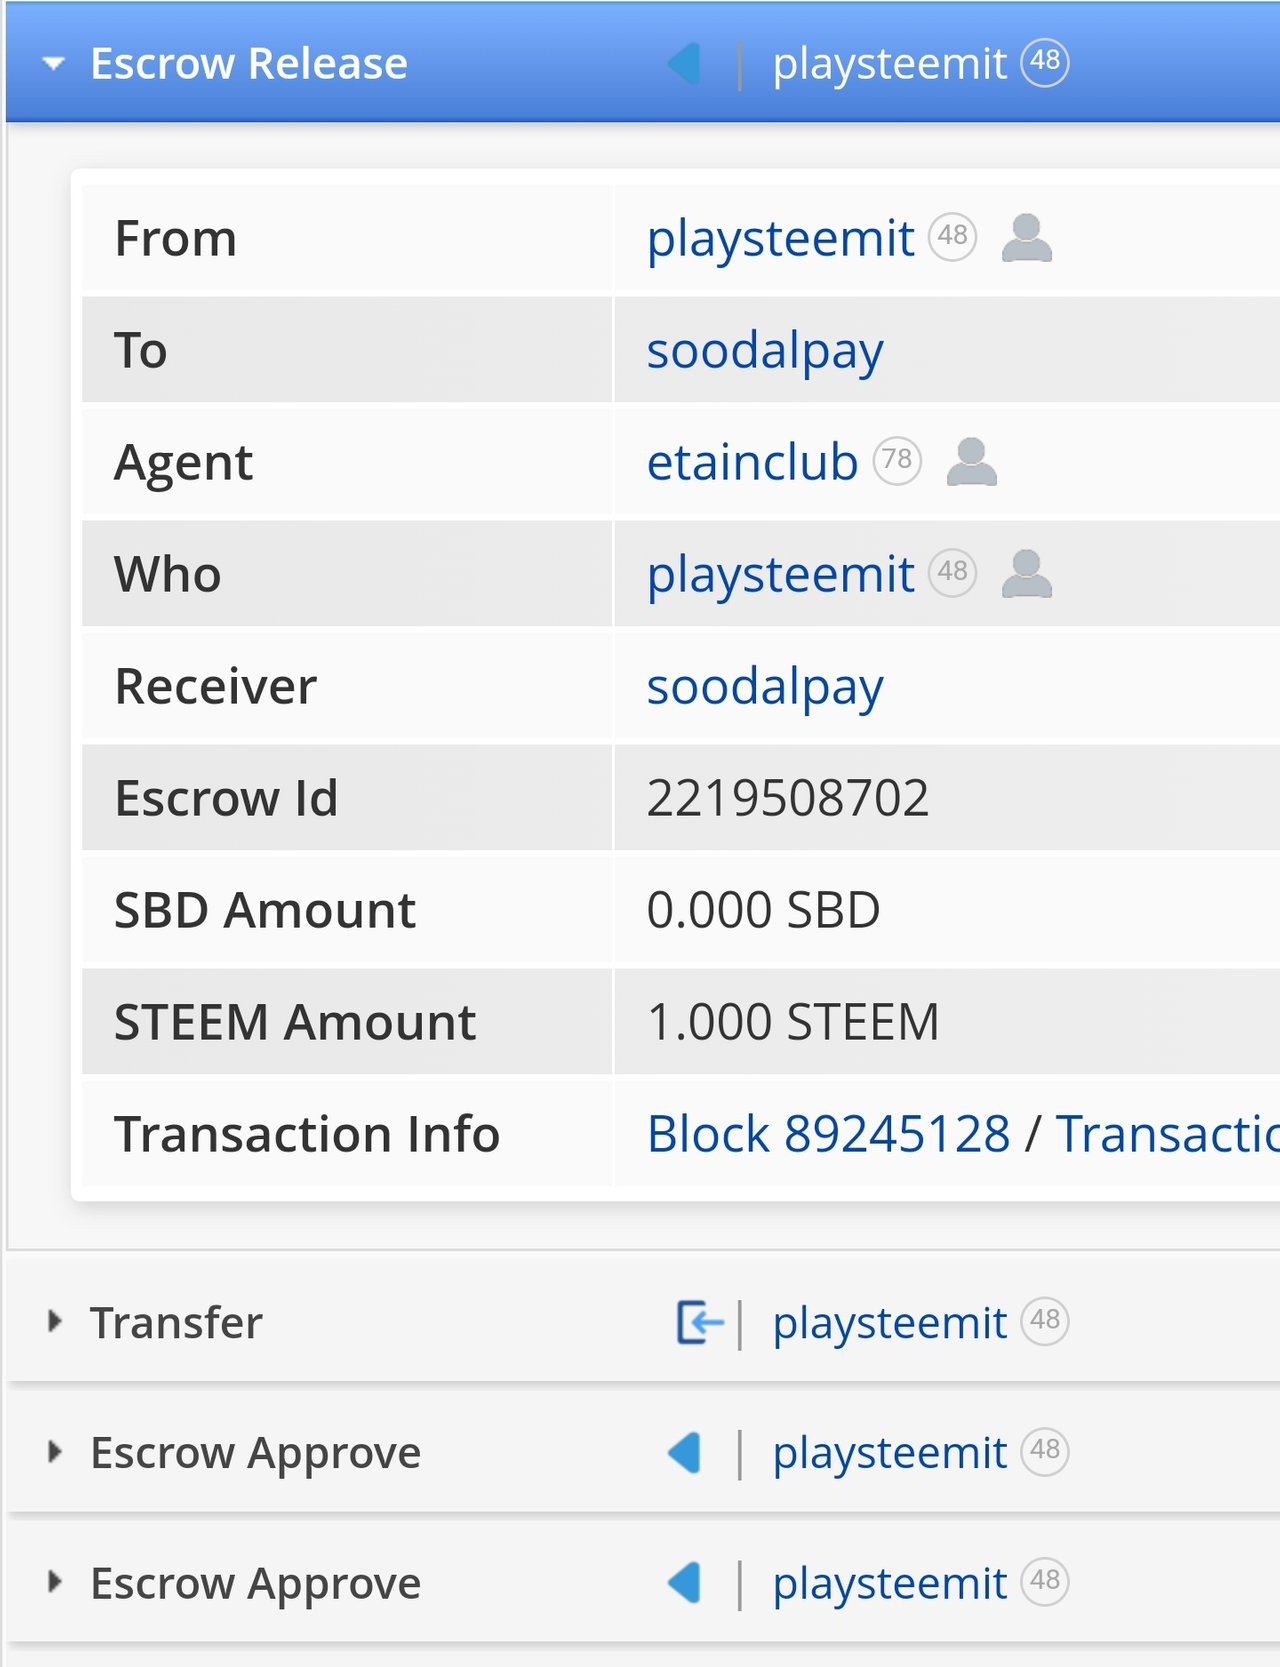Open the Transaction link in Transaction Info

click(1167, 1134)
